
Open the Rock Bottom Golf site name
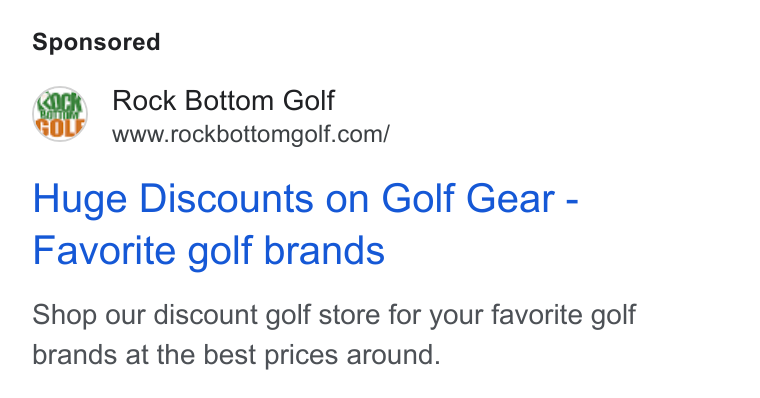pos(223,101)
